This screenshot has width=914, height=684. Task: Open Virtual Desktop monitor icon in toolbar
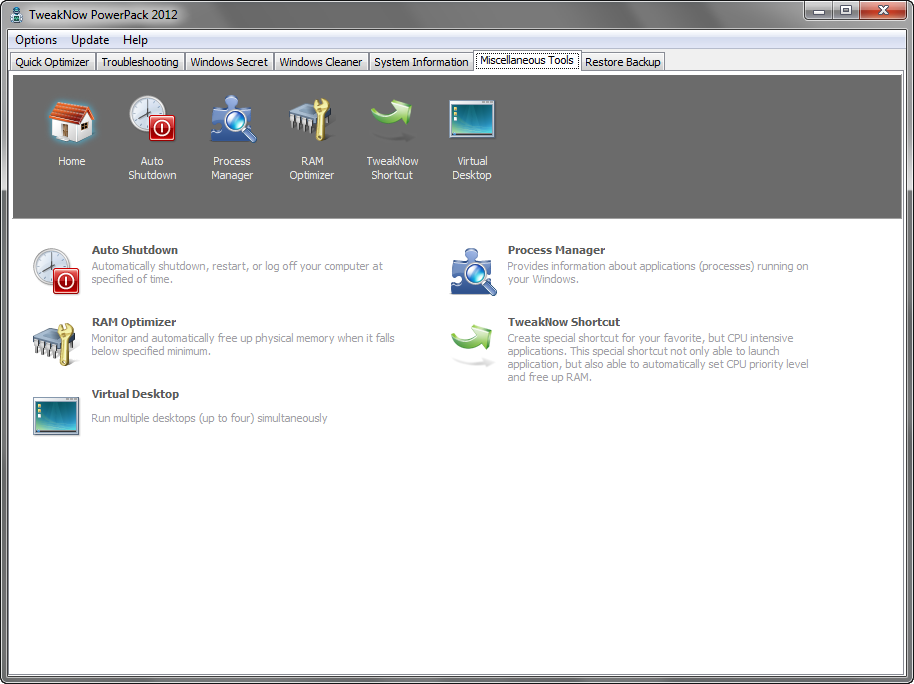pos(472,119)
